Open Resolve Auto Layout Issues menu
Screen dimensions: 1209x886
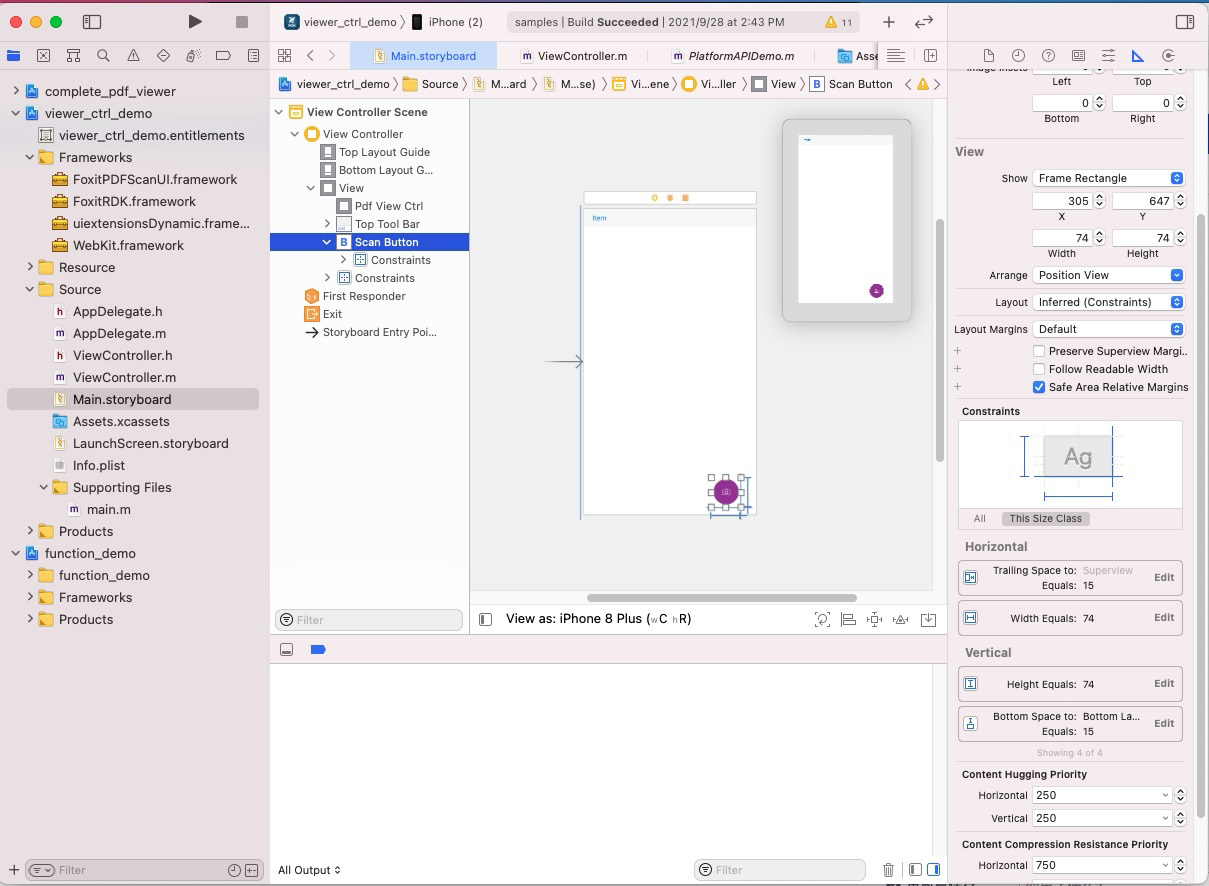pyautogui.click(x=900, y=620)
